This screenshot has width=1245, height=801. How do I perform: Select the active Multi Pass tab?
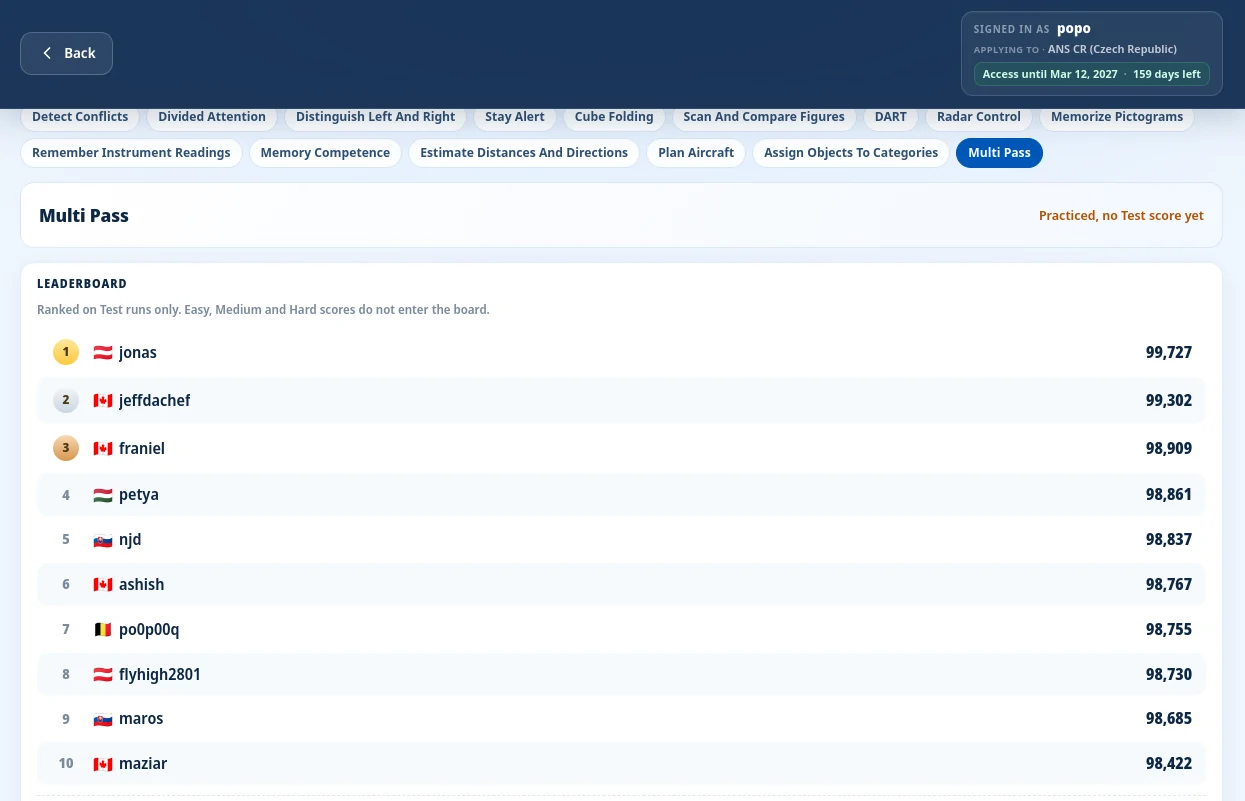pyautogui.click(x=999, y=153)
